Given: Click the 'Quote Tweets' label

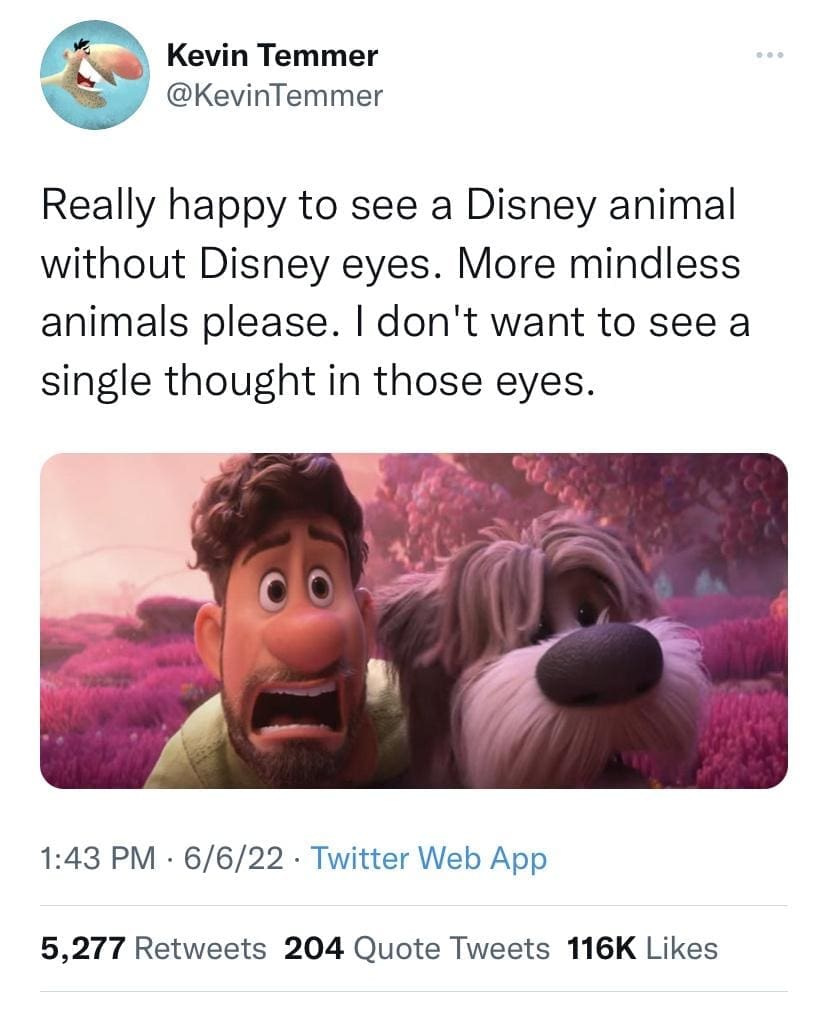Looking at the screenshot, I should (452, 948).
